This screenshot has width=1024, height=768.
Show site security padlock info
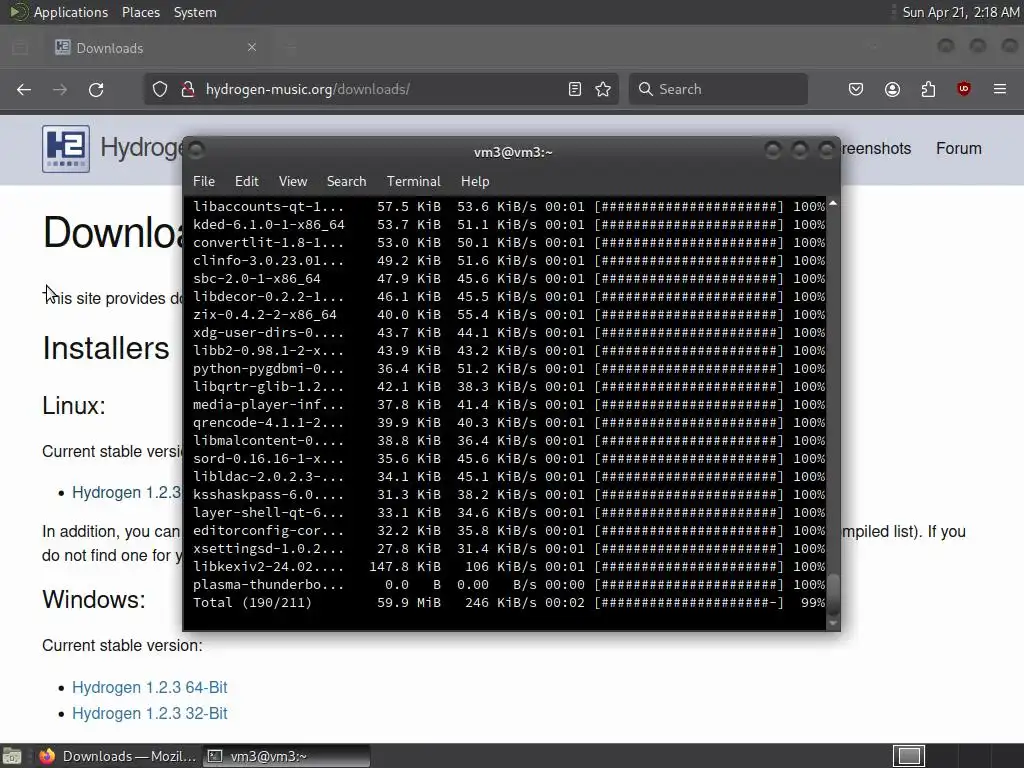pyautogui.click(x=188, y=89)
